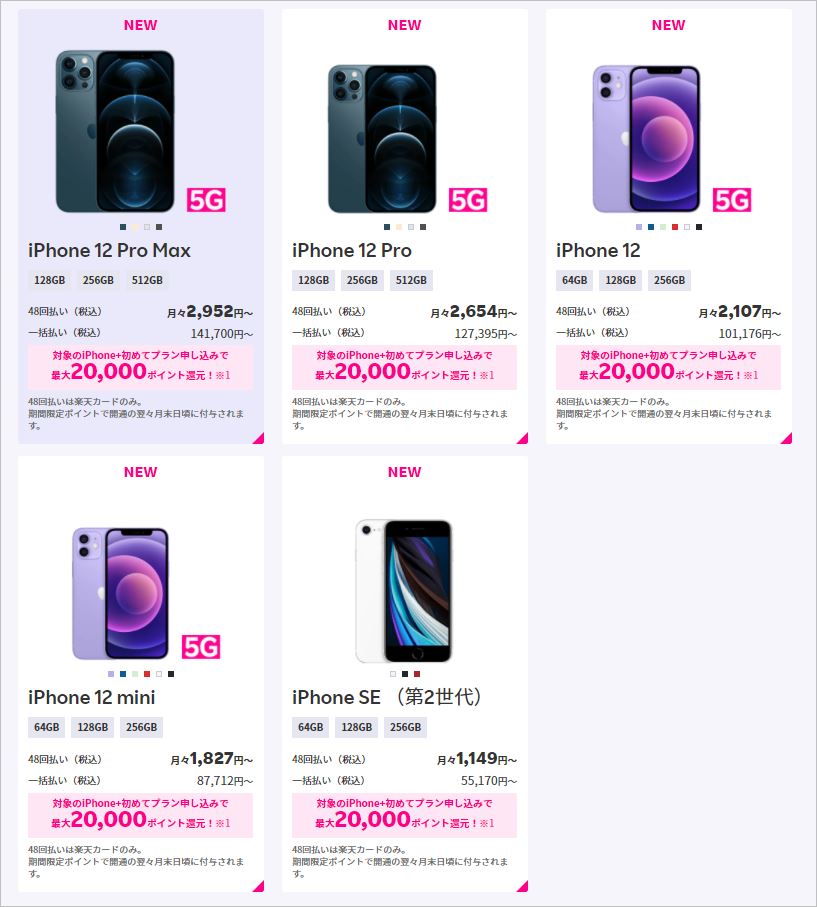Select 256GB storage for iPhone SE

point(405,727)
